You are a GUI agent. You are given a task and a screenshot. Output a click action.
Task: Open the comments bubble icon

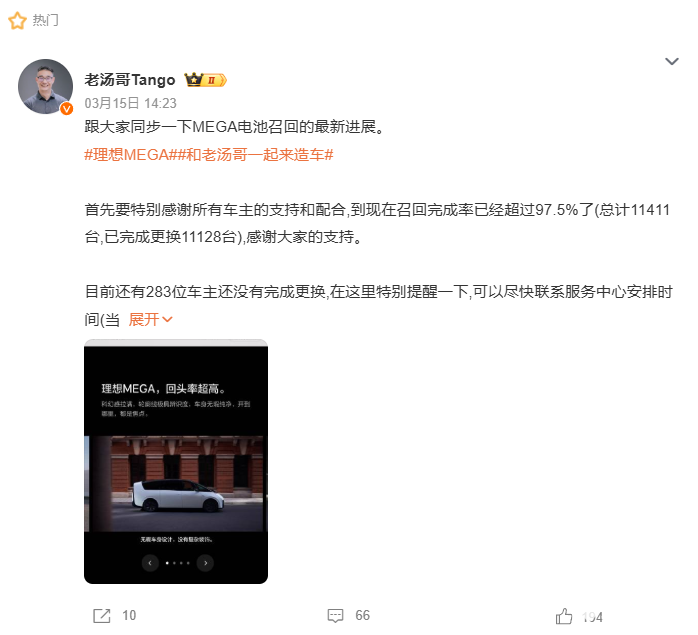[x=335, y=616]
